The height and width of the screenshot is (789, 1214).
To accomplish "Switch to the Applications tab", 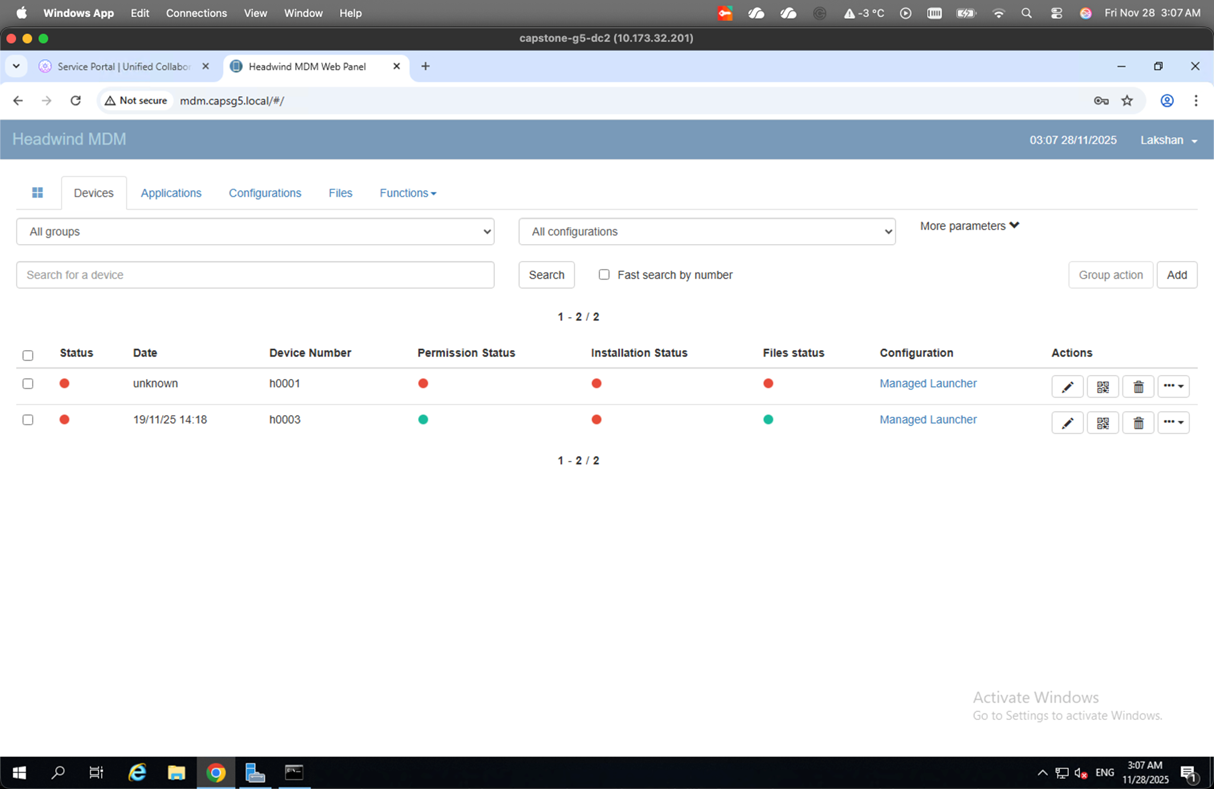I will 171,193.
